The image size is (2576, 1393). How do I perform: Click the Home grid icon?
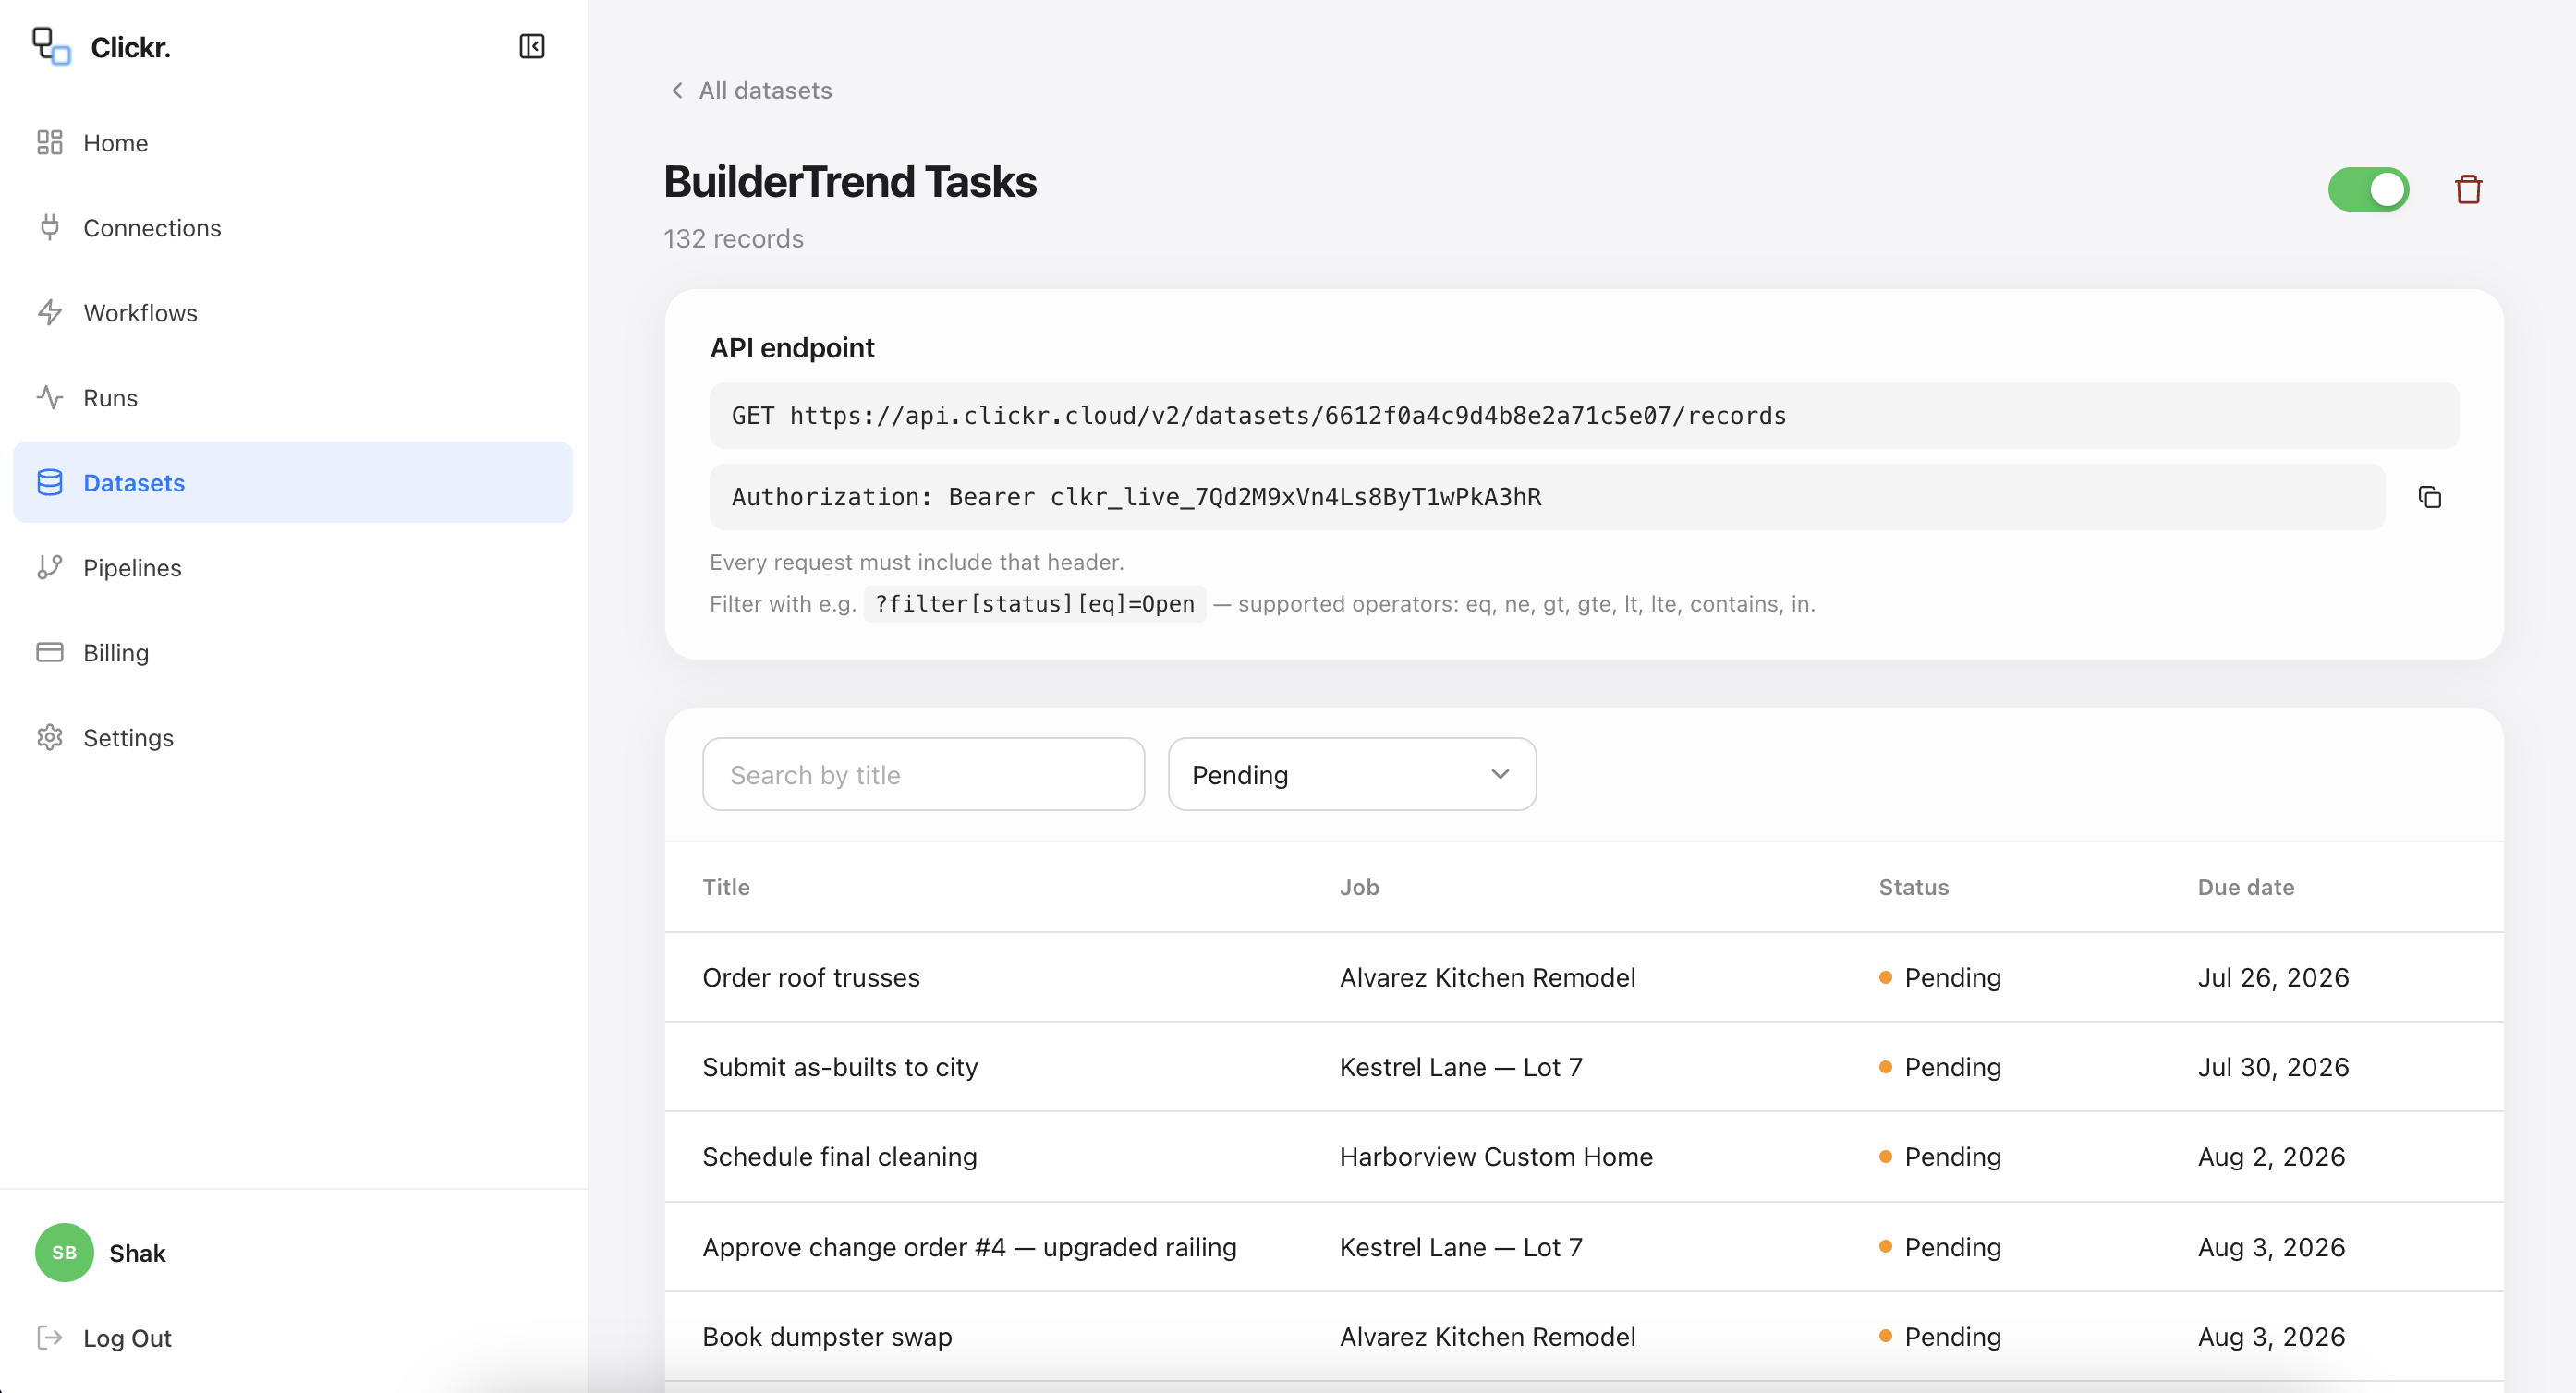click(50, 143)
